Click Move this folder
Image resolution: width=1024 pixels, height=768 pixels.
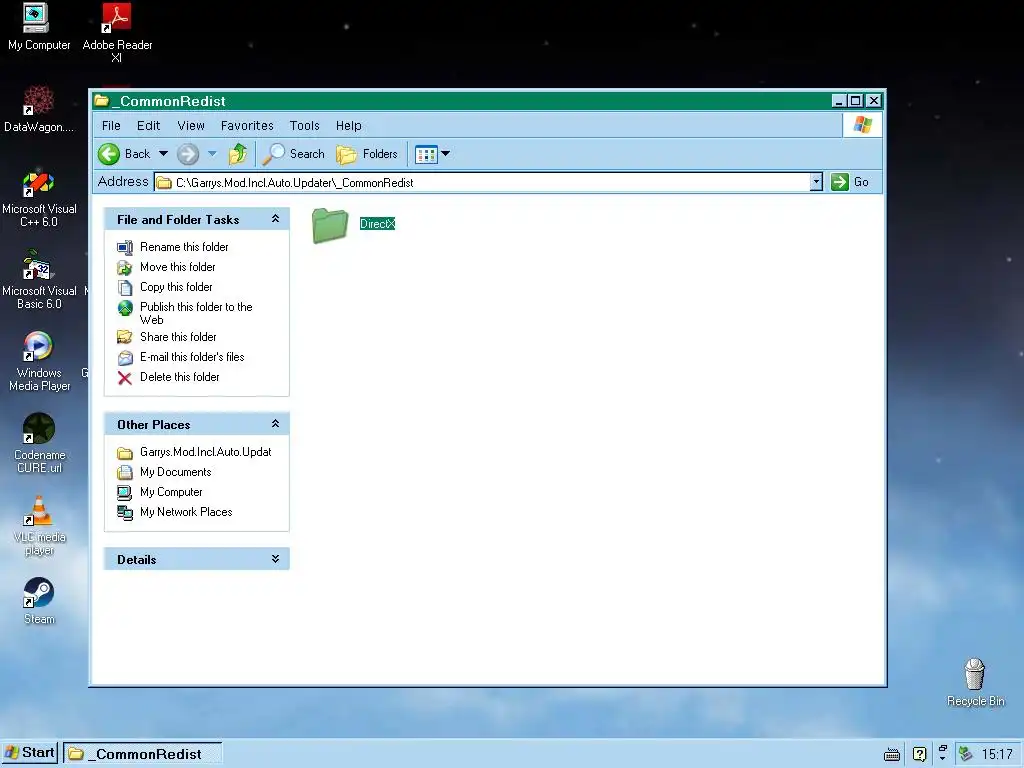click(178, 267)
